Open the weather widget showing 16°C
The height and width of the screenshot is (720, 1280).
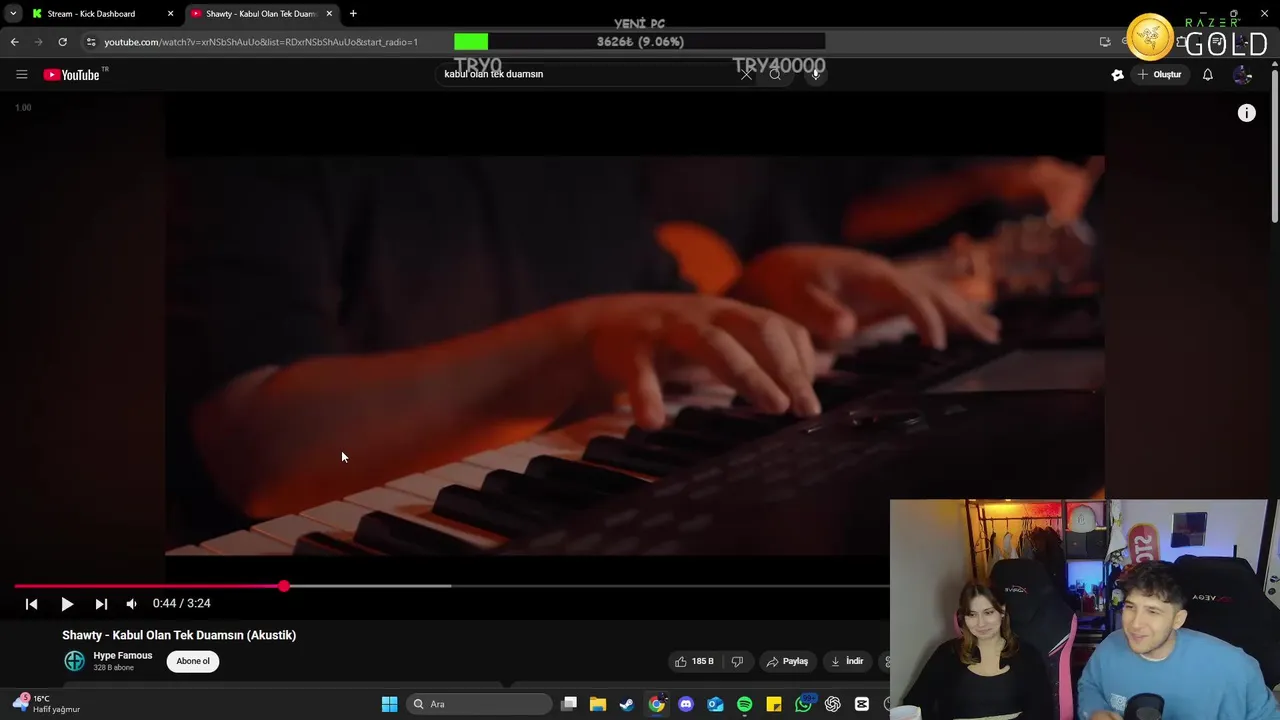tap(45, 704)
